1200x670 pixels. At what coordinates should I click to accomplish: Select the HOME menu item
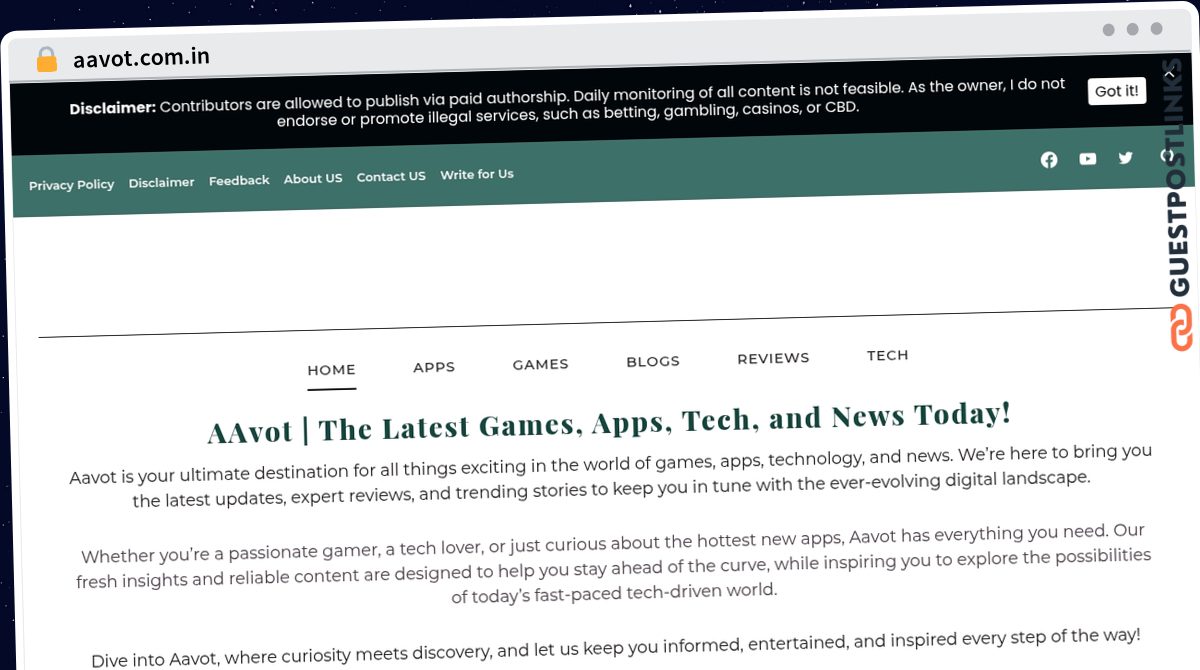(x=331, y=370)
